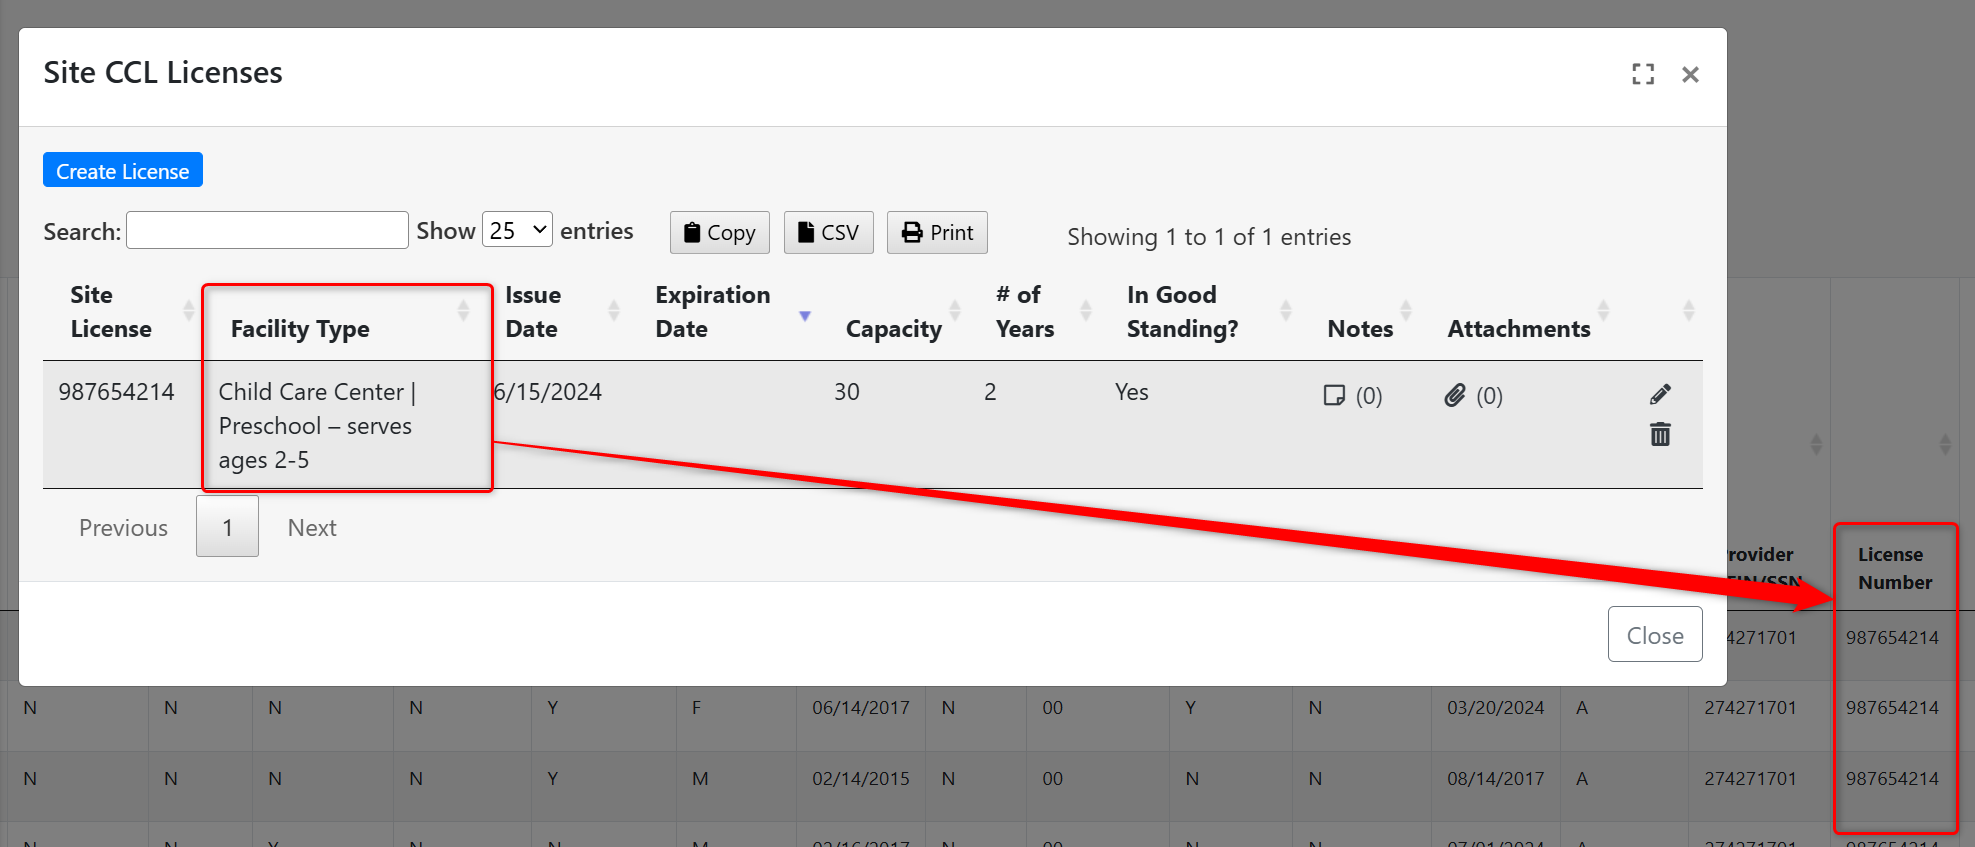
Task: Click issue date 6/15/2024 cell
Action: (548, 392)
